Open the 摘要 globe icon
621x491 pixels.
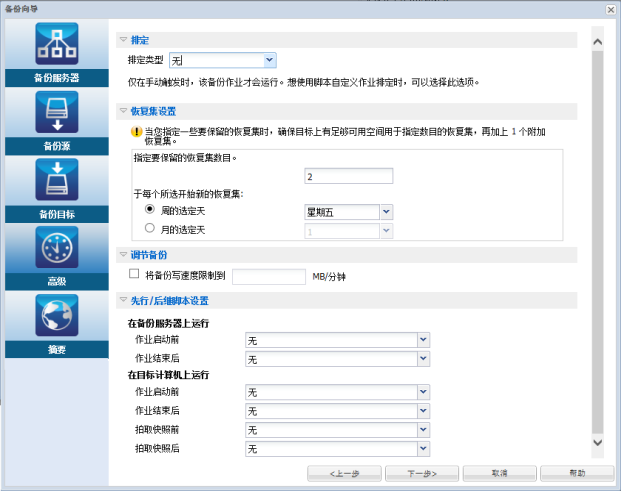point(57,316)
